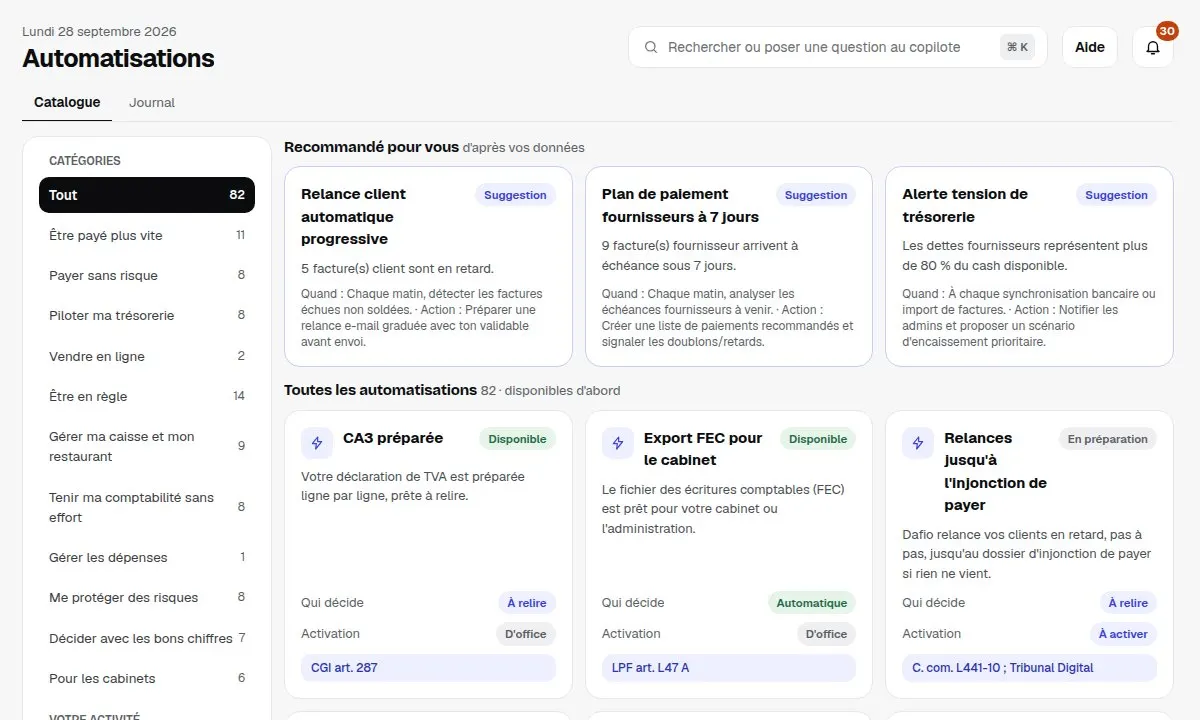Viewport: 1200px width, 720px height.
Task: Select Vendre en ligne category
Action: [x=147, y=356]
